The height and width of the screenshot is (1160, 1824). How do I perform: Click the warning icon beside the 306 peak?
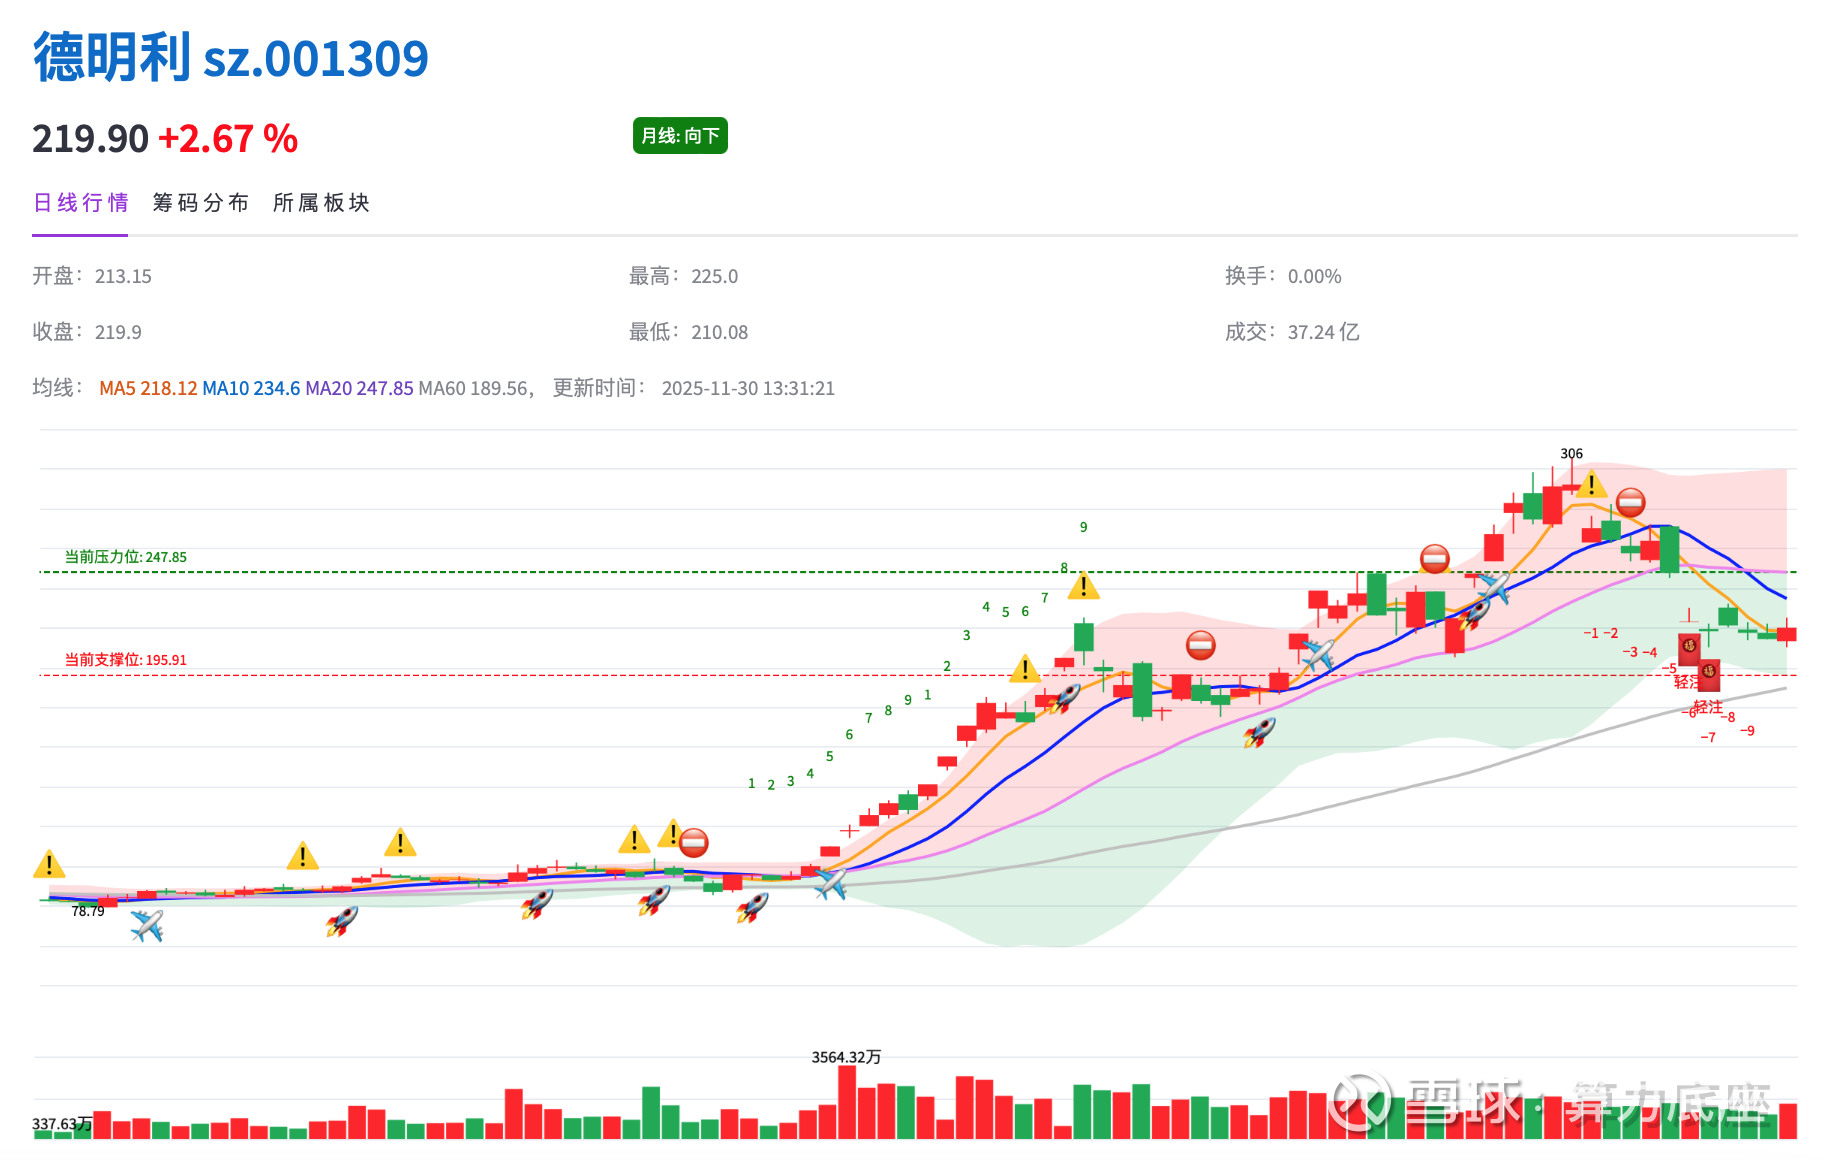[x=1591, y=484]
